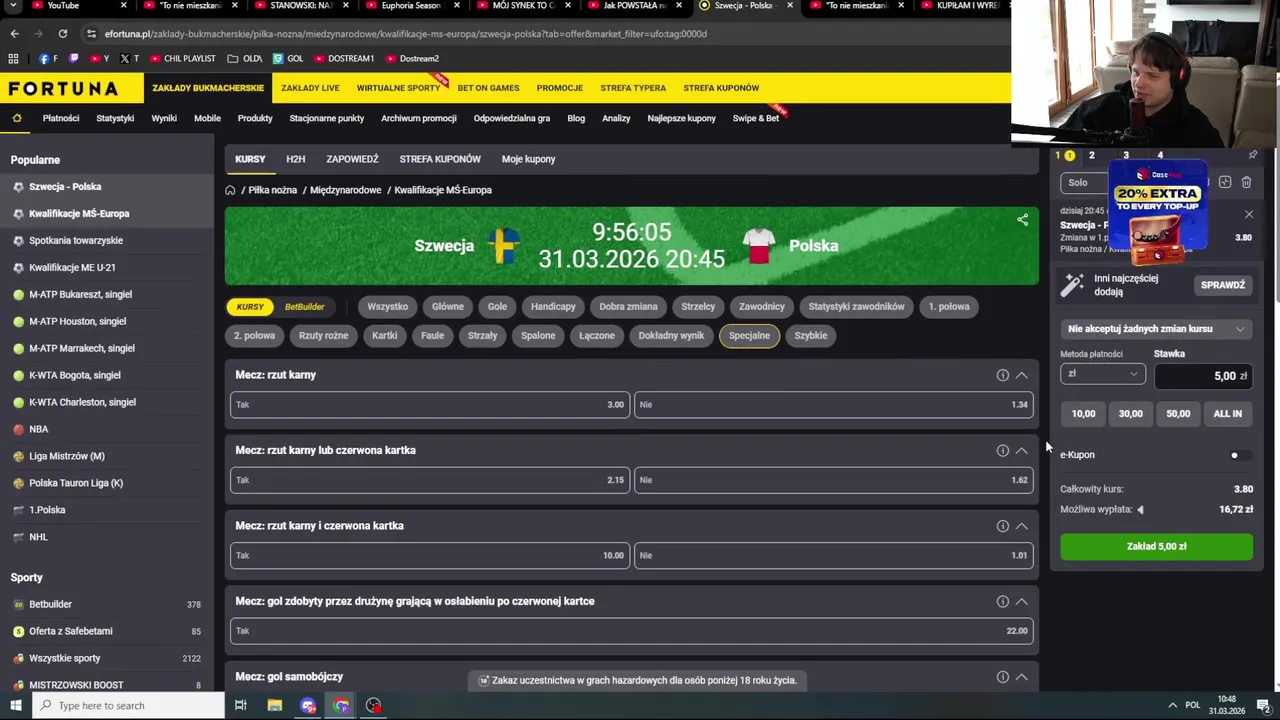Screen dimensions: 1280x720
Task: Select Tak 2.15 karny lub czerwona kartka
Action: point(430,480)
